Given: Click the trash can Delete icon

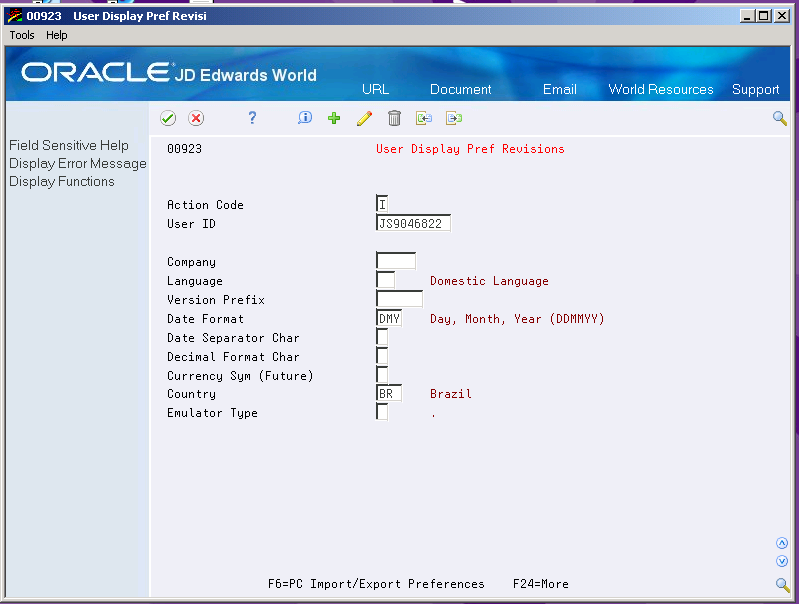Looking at the screenshot, I should pos(394,118).
